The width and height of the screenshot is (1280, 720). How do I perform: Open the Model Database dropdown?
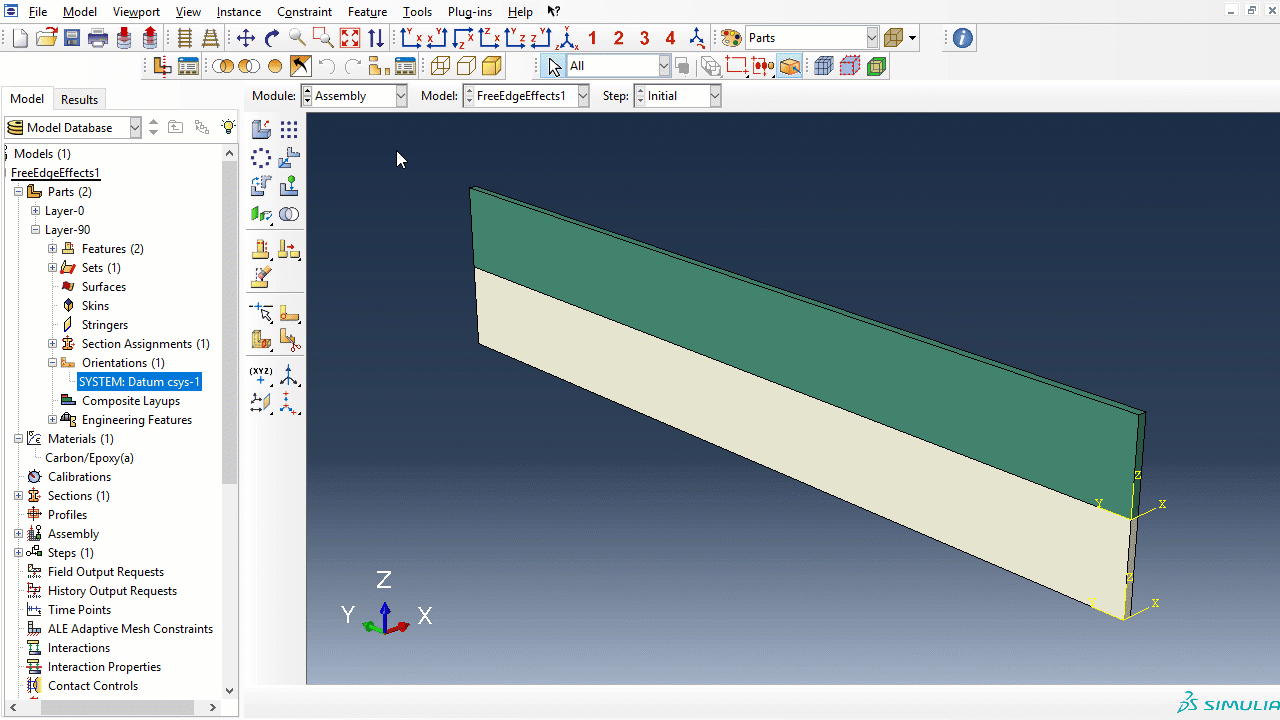[74, 127]
